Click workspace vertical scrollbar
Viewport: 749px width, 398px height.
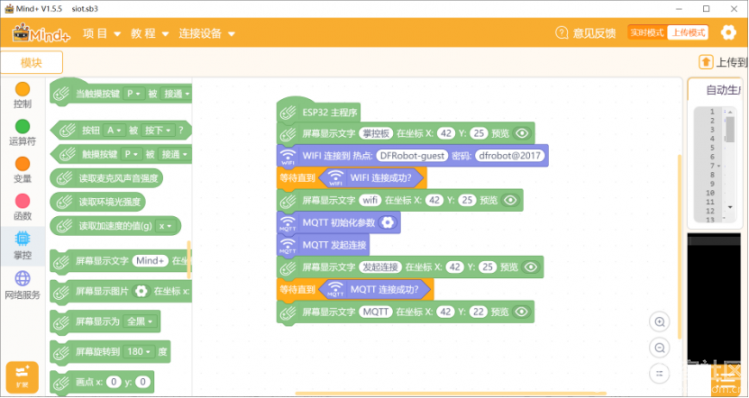pyautogui.click(x=679, y=246)
